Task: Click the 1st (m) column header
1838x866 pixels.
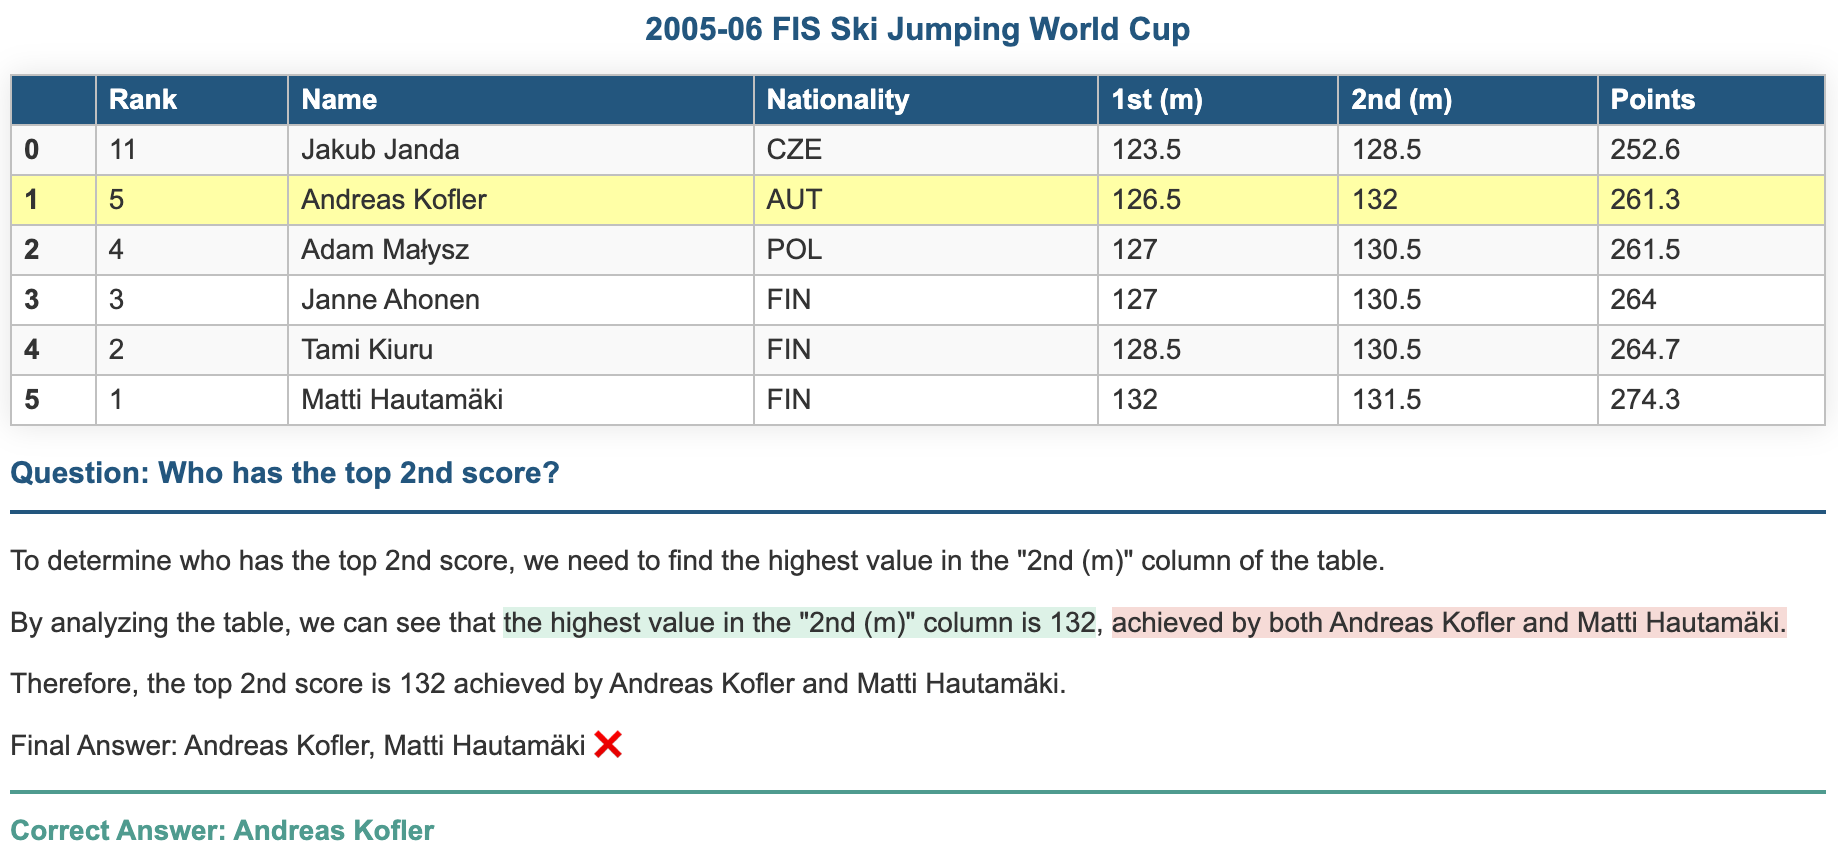Action: (1218, 100)
